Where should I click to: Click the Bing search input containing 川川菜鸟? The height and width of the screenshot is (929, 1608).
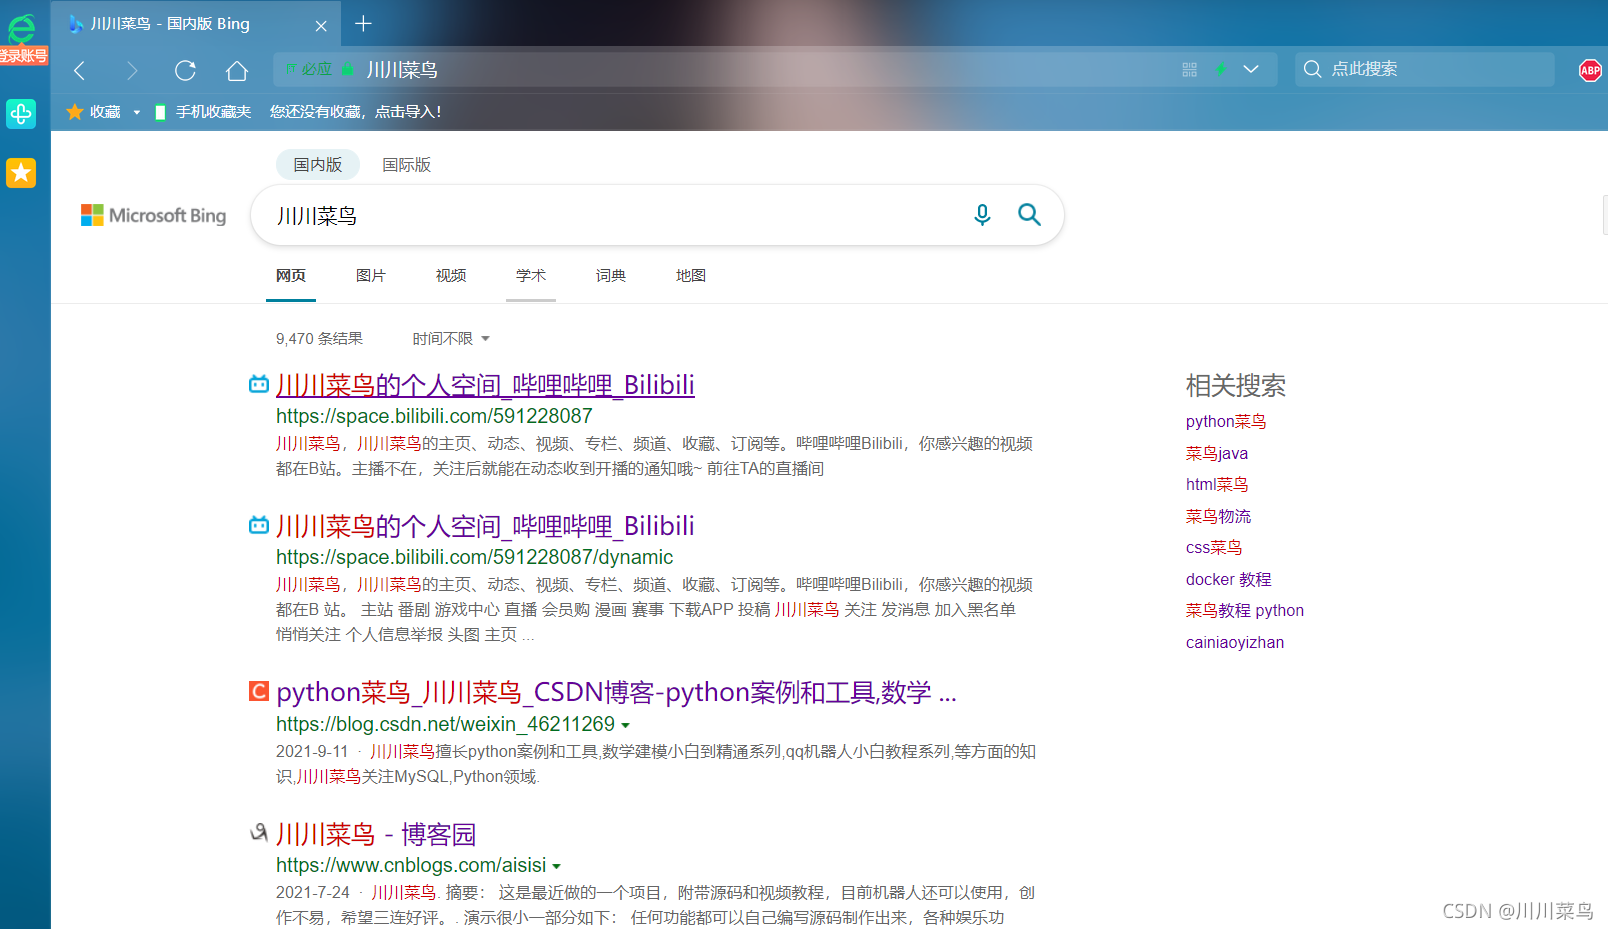tap(610, 215)
